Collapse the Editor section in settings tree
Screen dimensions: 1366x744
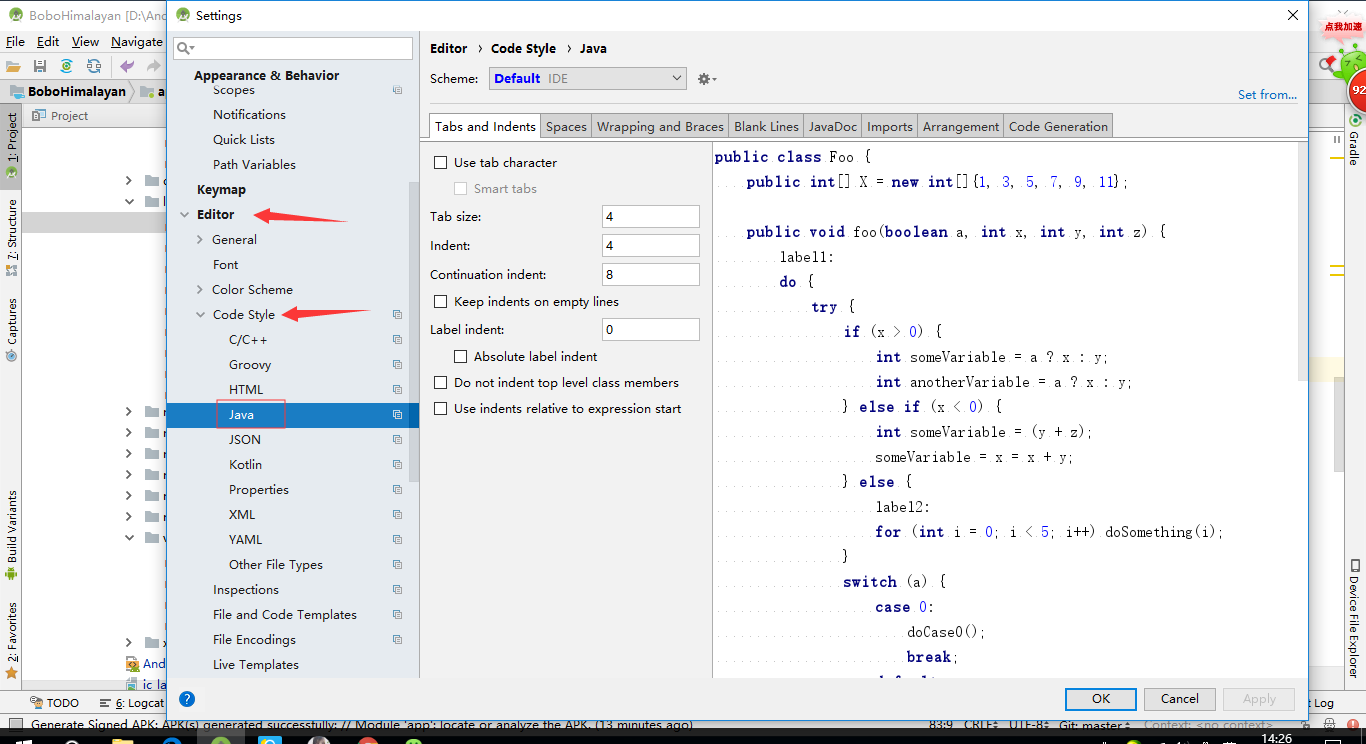(184, 215)
